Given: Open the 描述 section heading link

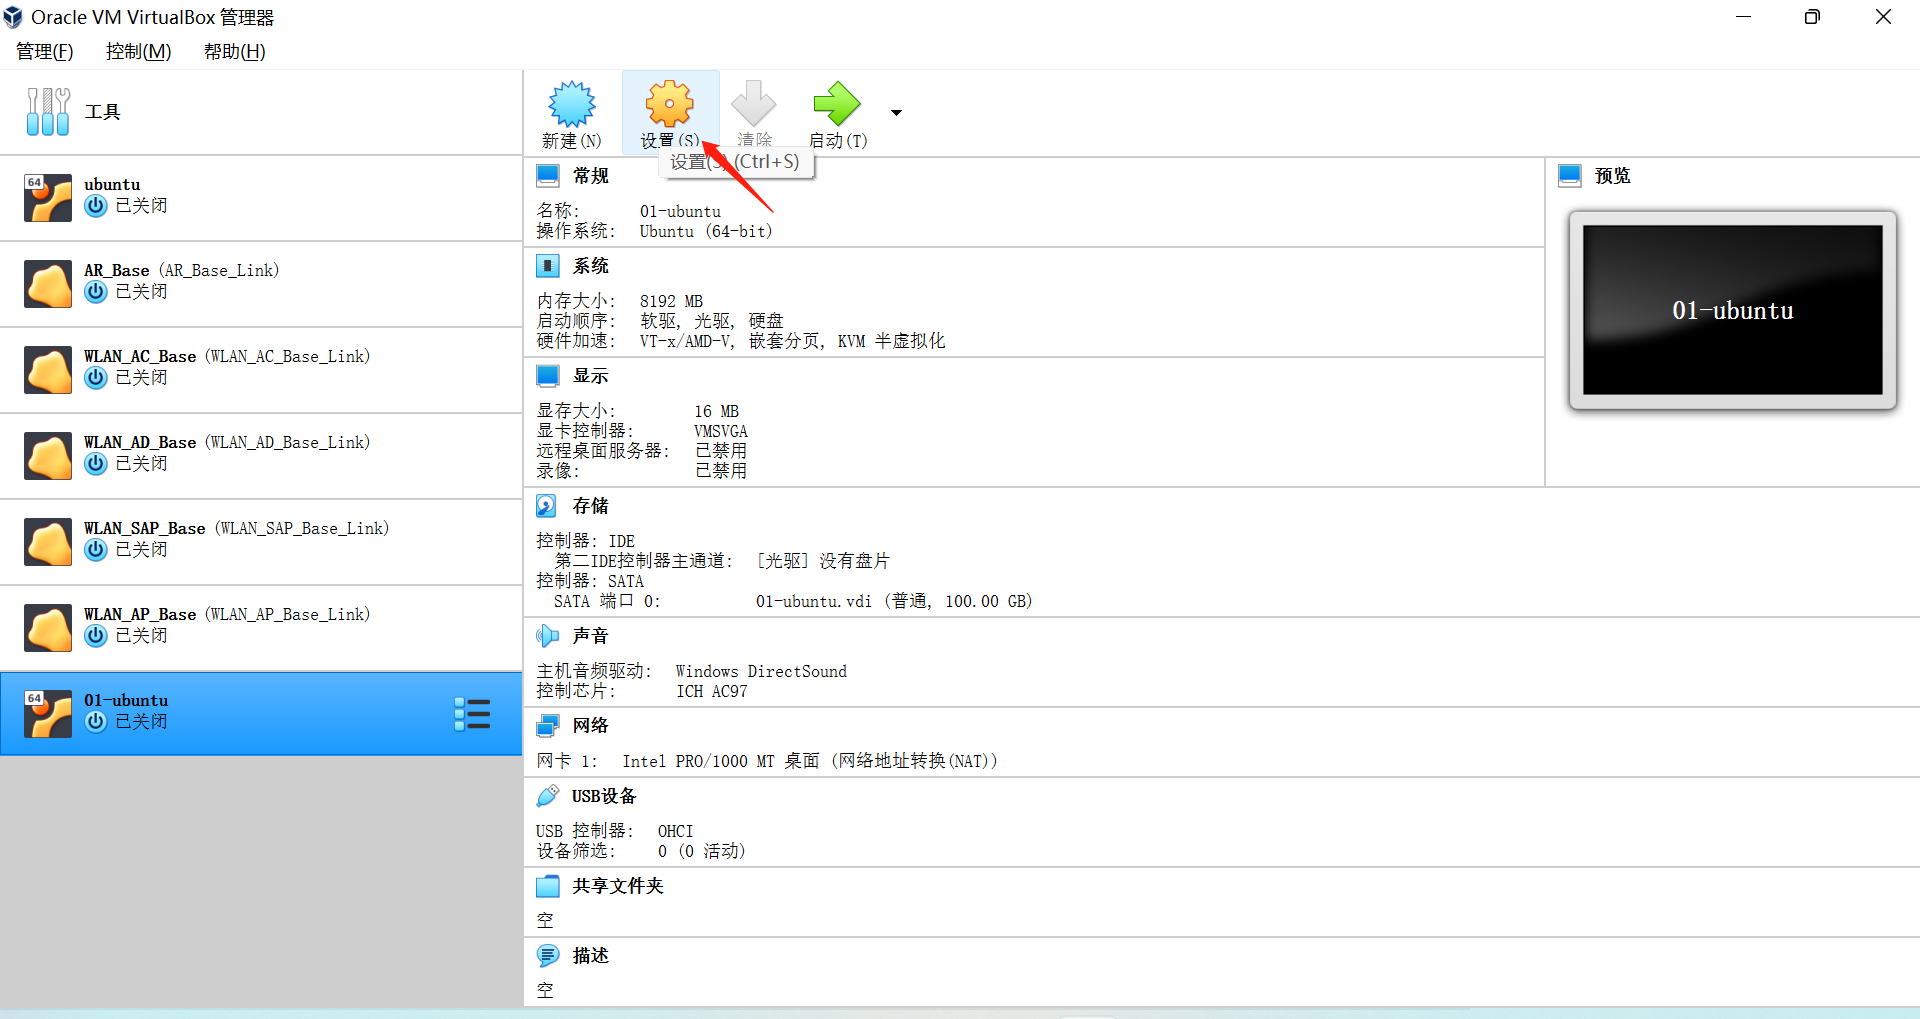Looking at the screenshot, I should tap(591, 956).
